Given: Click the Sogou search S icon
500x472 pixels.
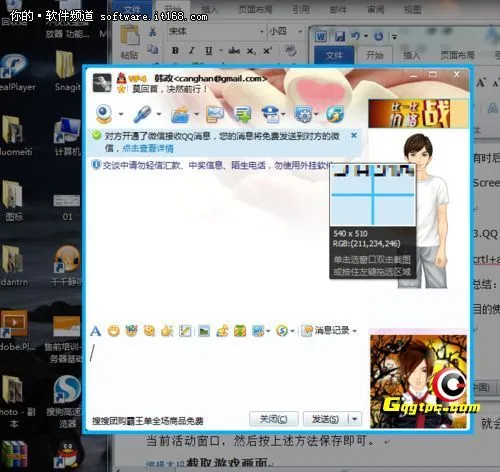Looking at the screenshot, I should (282, 331).
